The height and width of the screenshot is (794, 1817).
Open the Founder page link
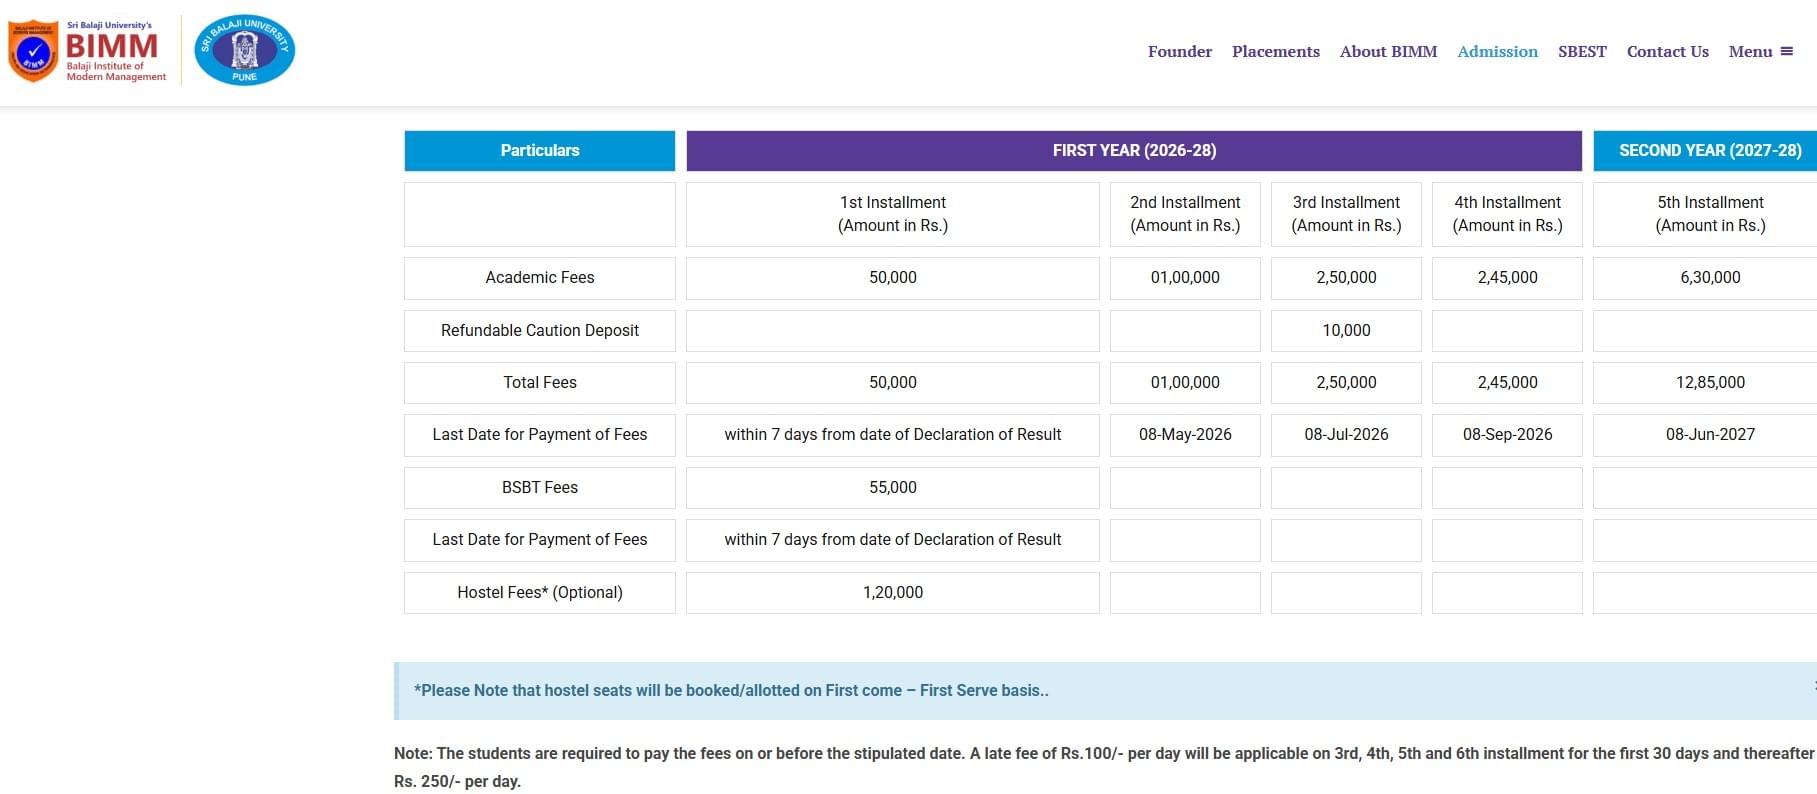click(x=1179, y=51)
